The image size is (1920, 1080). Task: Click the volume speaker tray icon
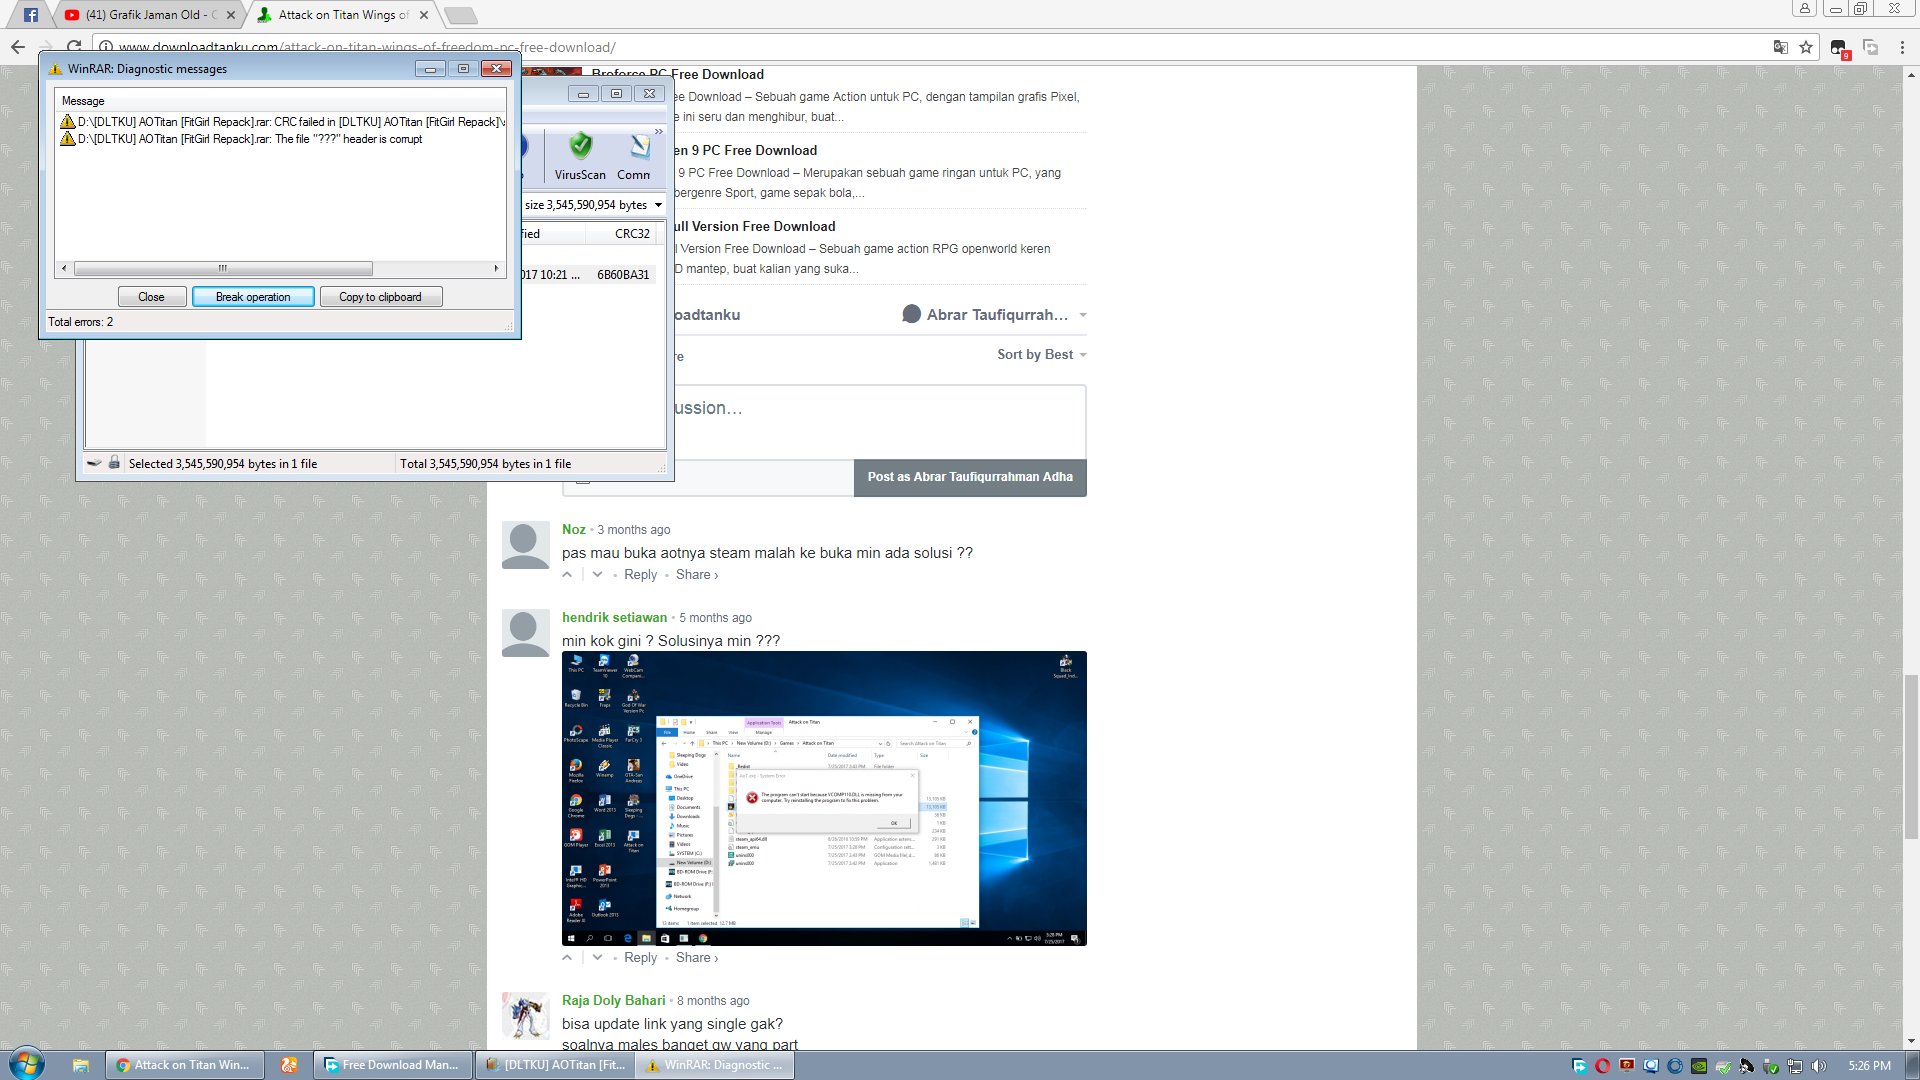tap(1818, 1066)
